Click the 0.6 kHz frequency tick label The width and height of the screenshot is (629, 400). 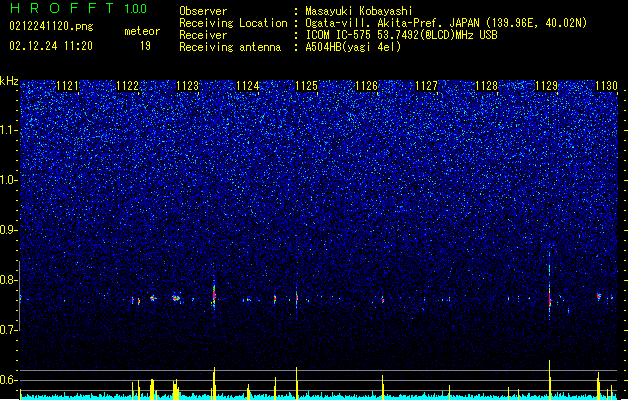pos(9,380)
